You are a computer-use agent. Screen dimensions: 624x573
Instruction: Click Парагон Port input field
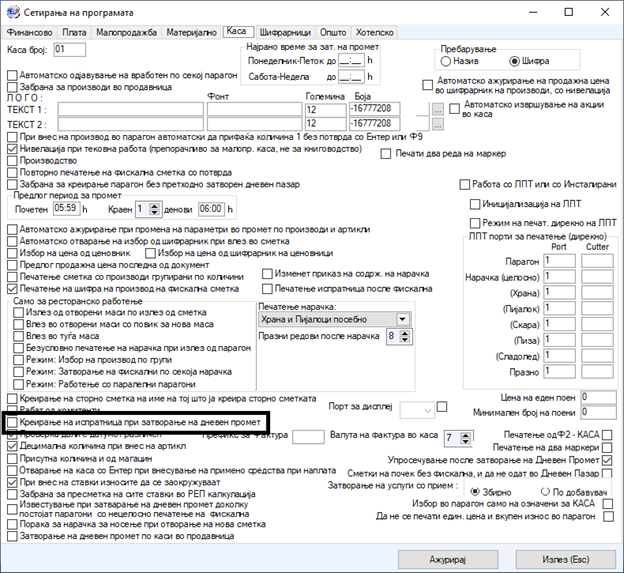point(560,261)
